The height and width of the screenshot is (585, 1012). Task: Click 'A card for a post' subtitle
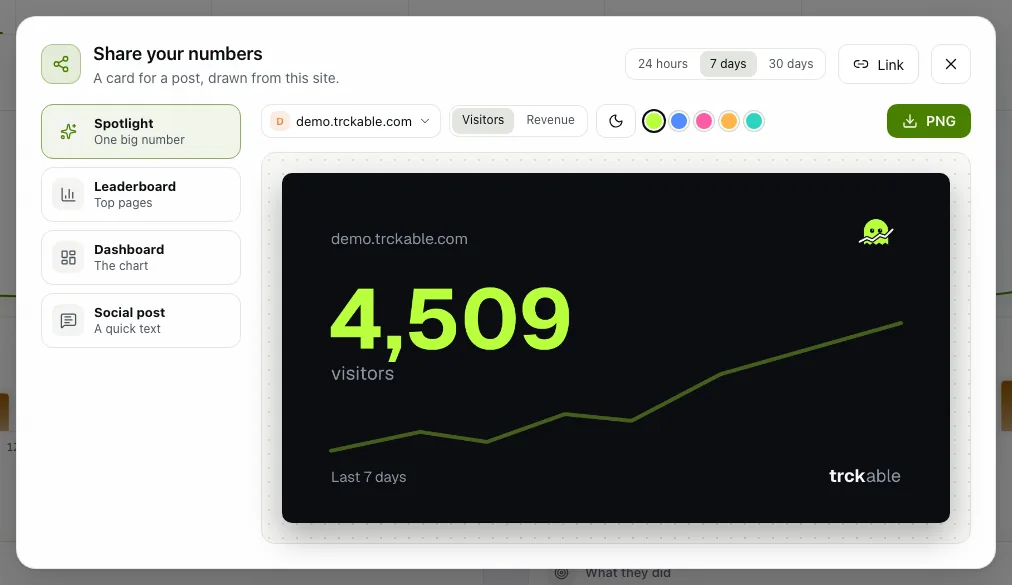[x=216, y=78]
